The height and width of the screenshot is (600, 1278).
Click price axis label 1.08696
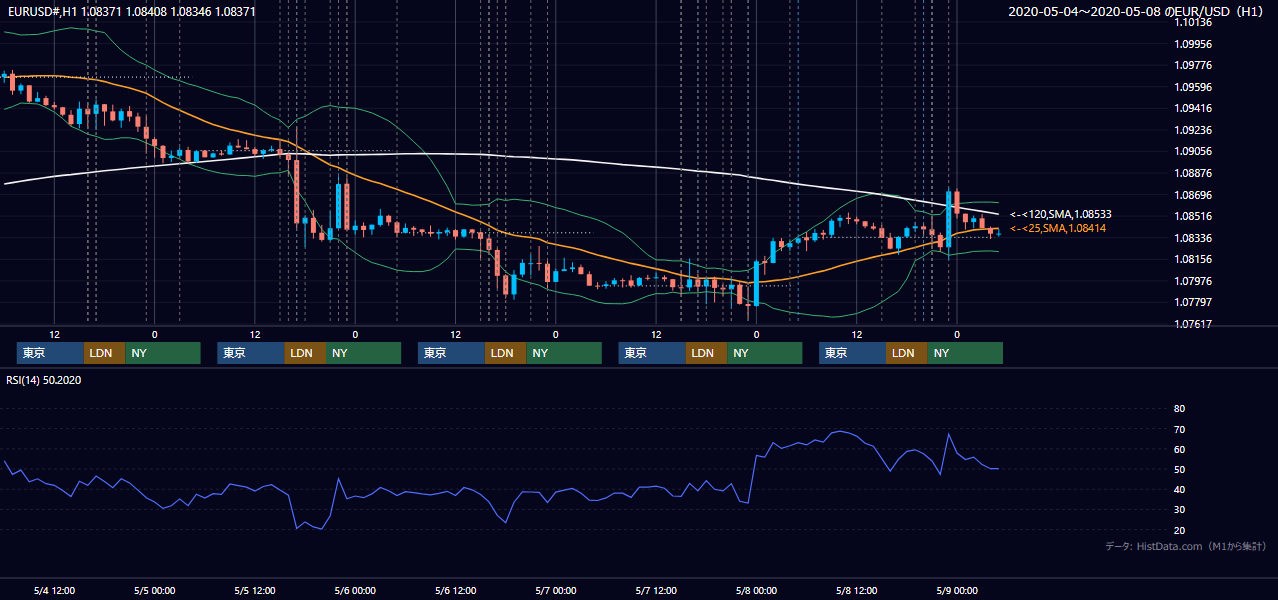[1193, 195]
